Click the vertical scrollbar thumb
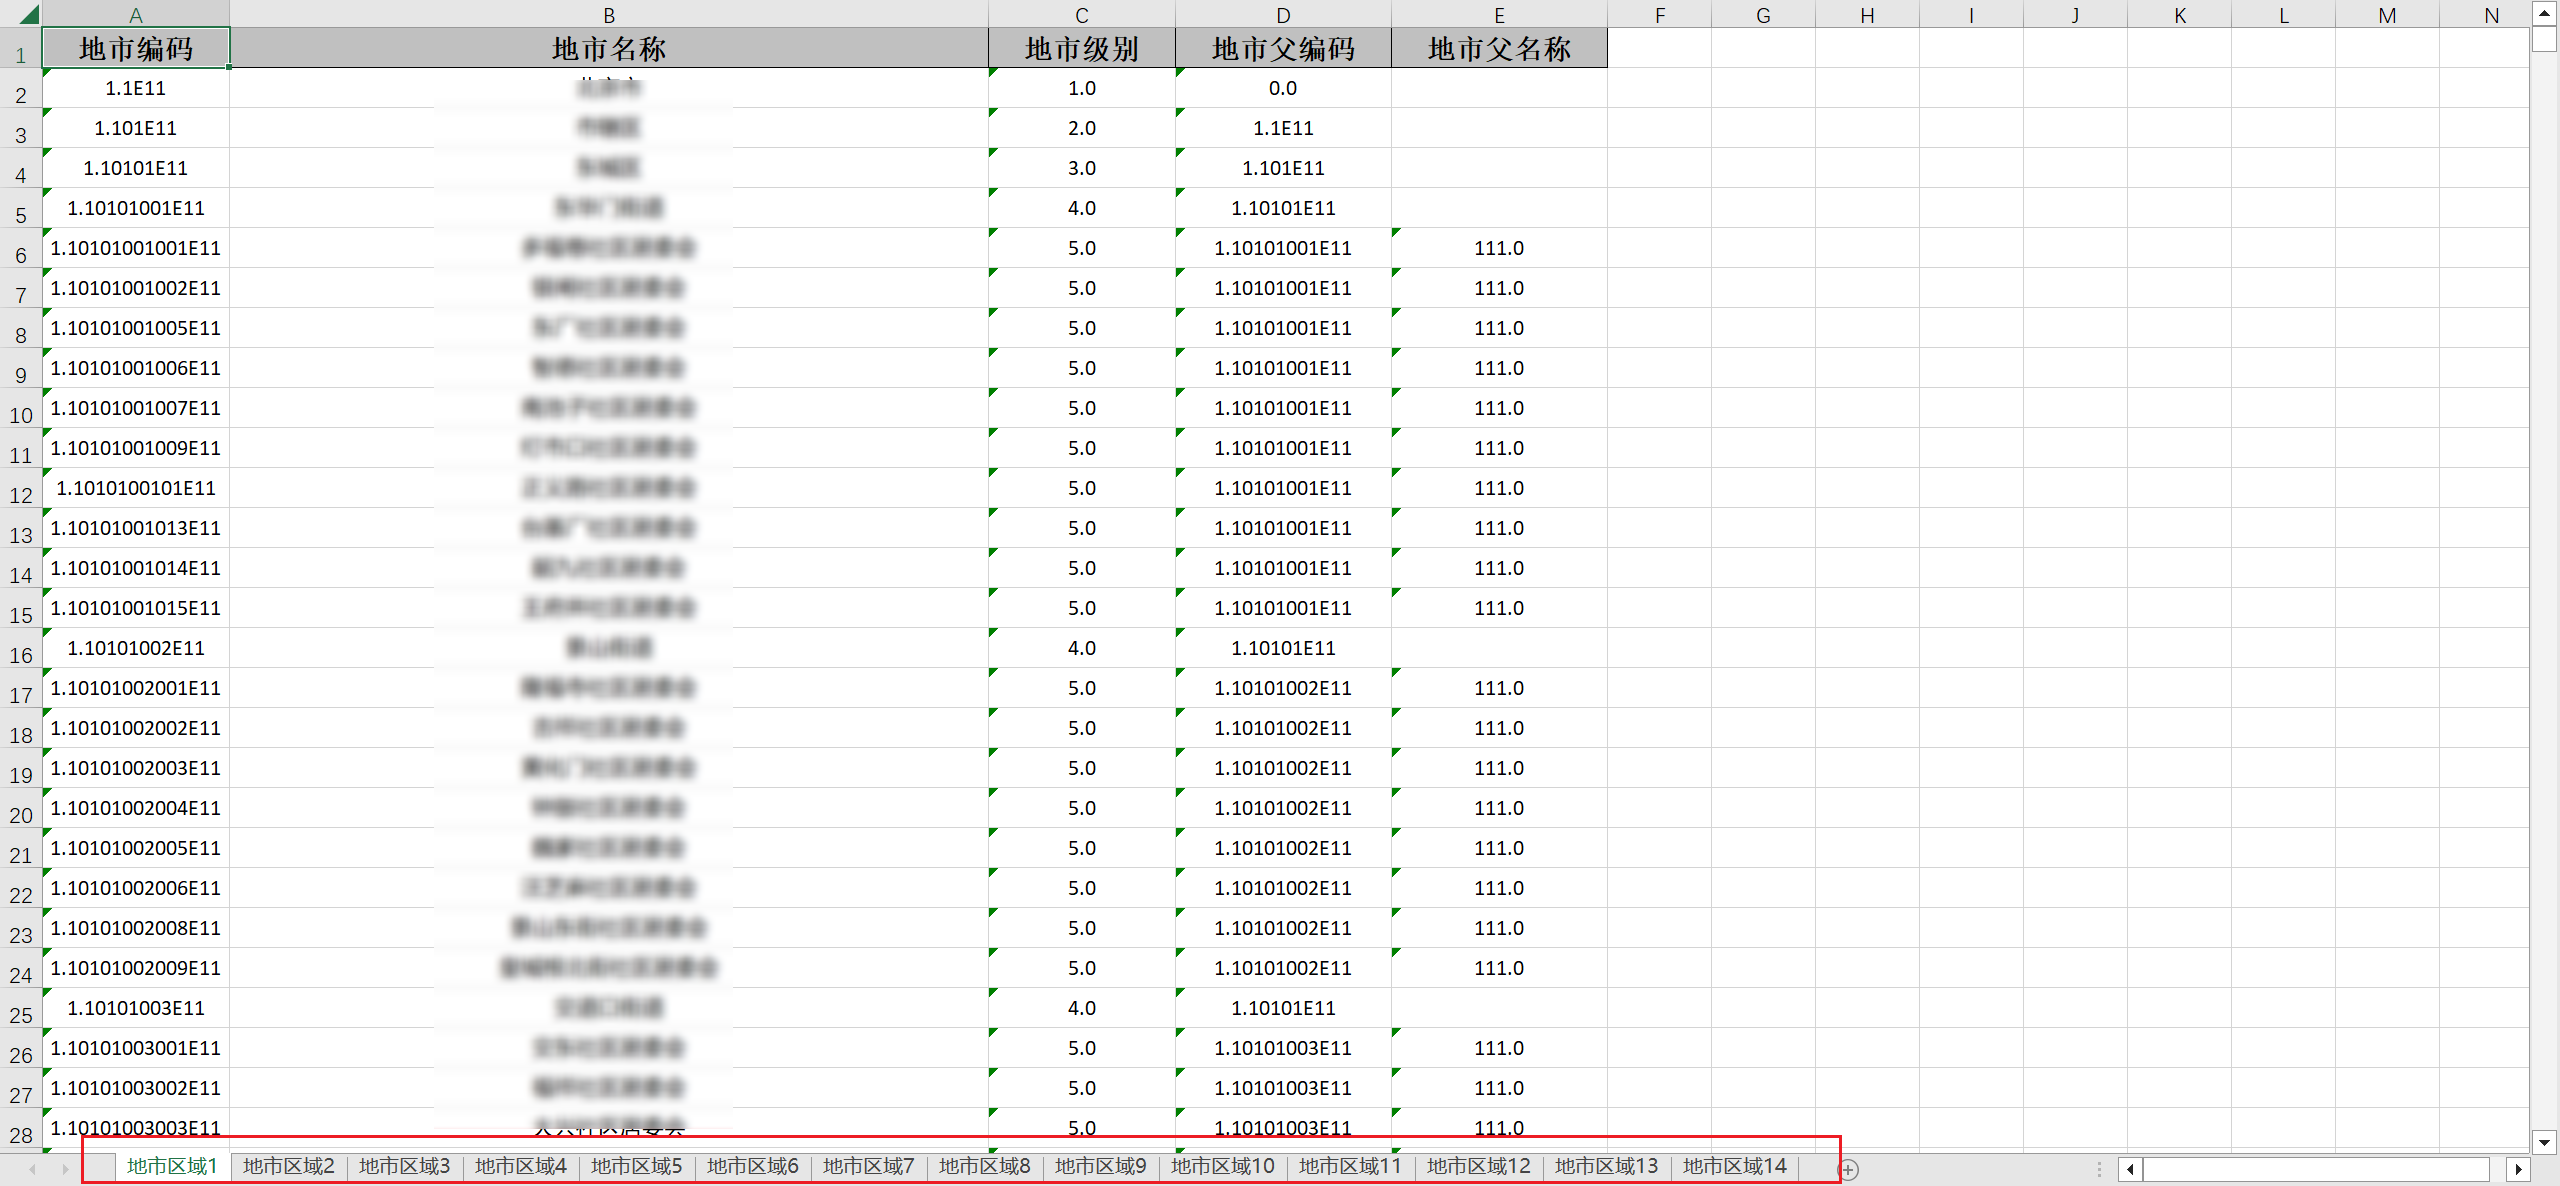 (2544, 40)
